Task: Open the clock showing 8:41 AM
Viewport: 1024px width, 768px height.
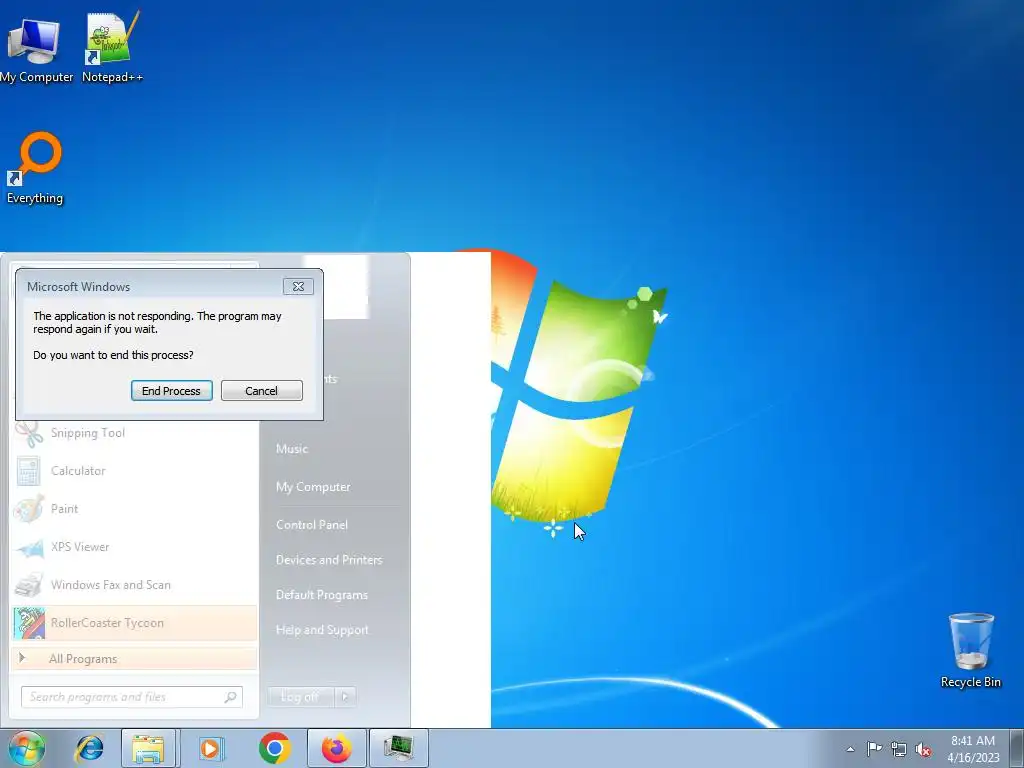Action: tap(973, 749)
